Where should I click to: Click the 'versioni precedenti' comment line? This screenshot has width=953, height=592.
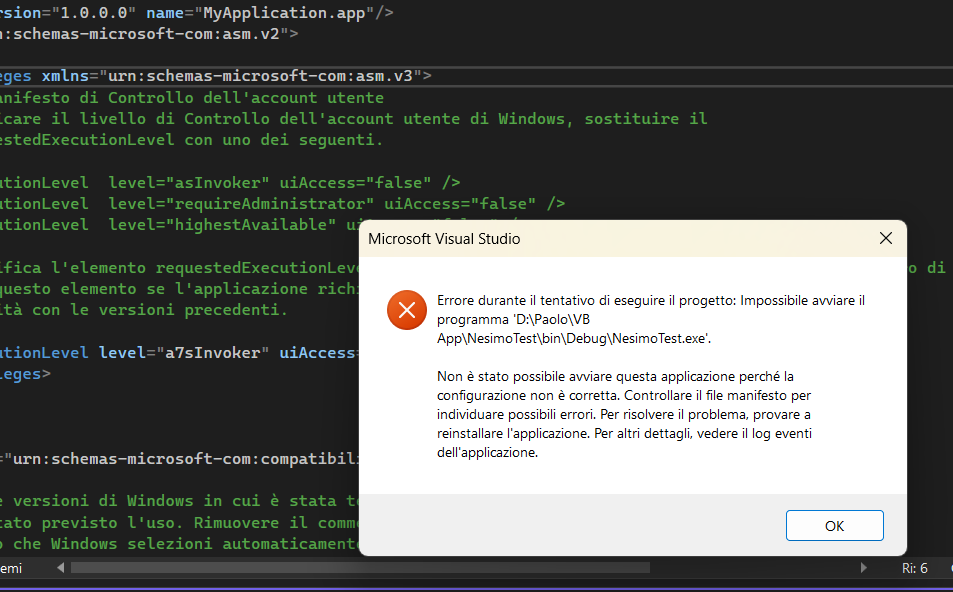144,310
